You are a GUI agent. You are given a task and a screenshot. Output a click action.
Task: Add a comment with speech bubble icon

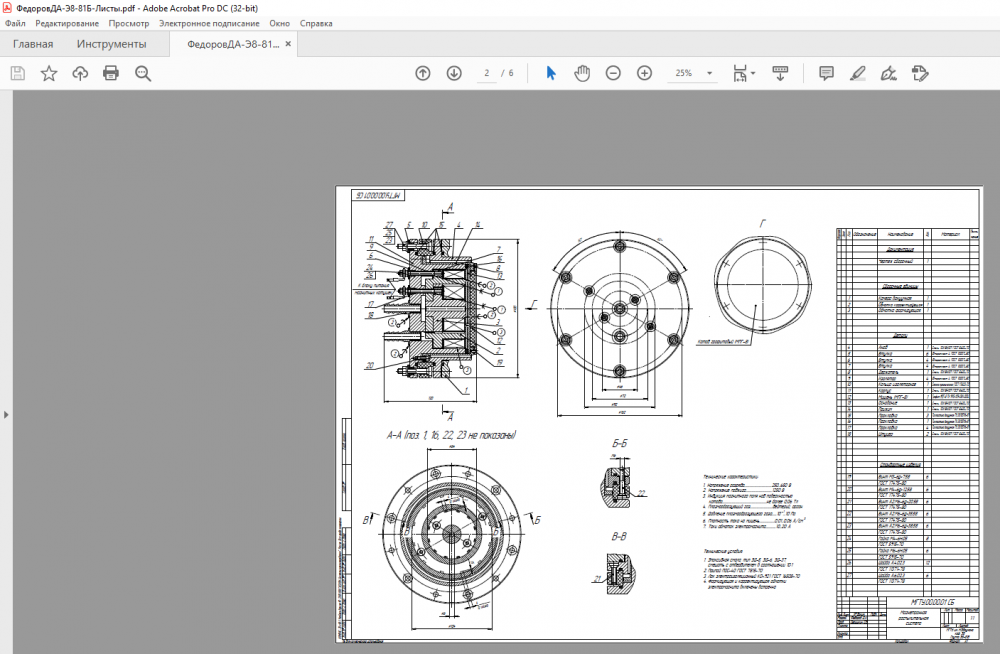pos(826,73)
